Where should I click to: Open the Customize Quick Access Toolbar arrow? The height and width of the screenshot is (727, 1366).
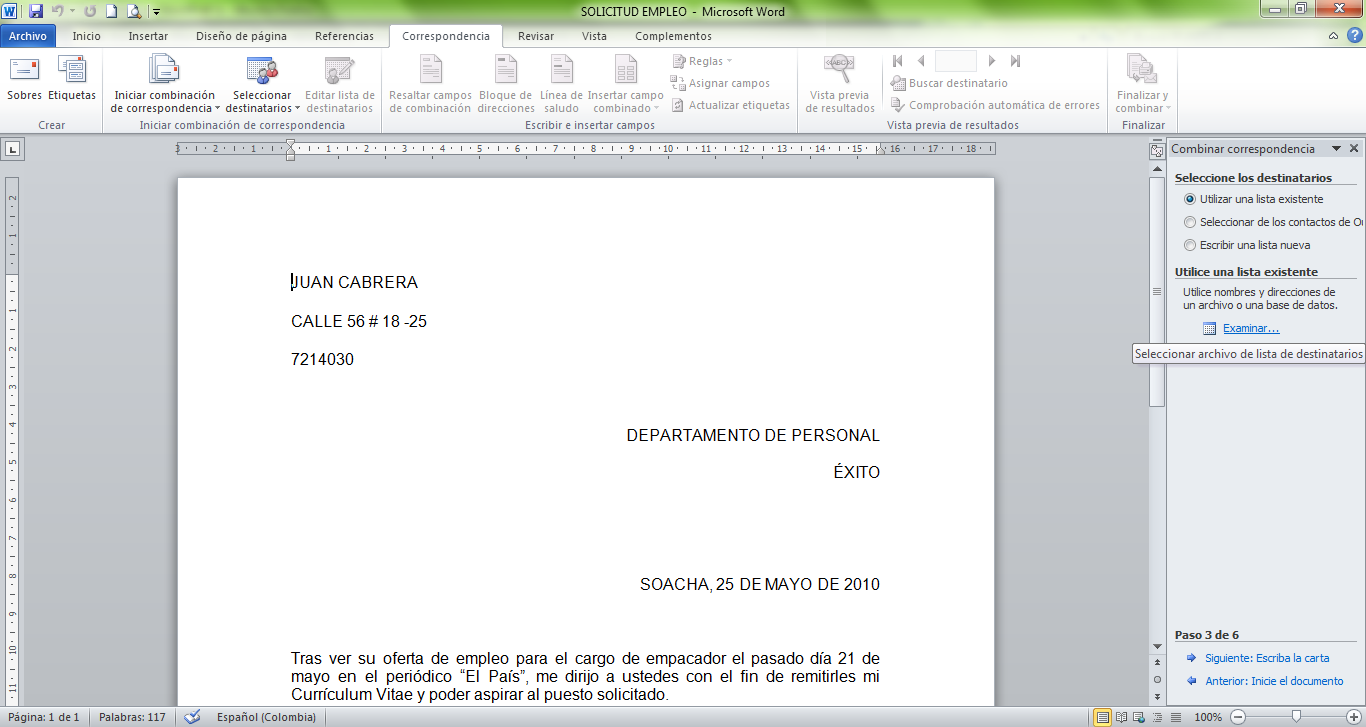point(157,13)
